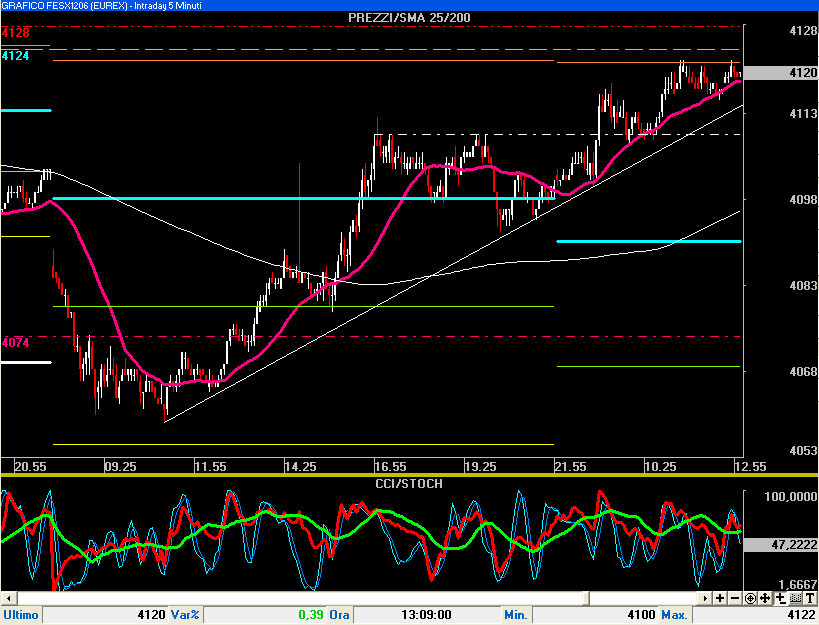Click the current price marker 4120
Screen dimensions: 819x625
781,73
